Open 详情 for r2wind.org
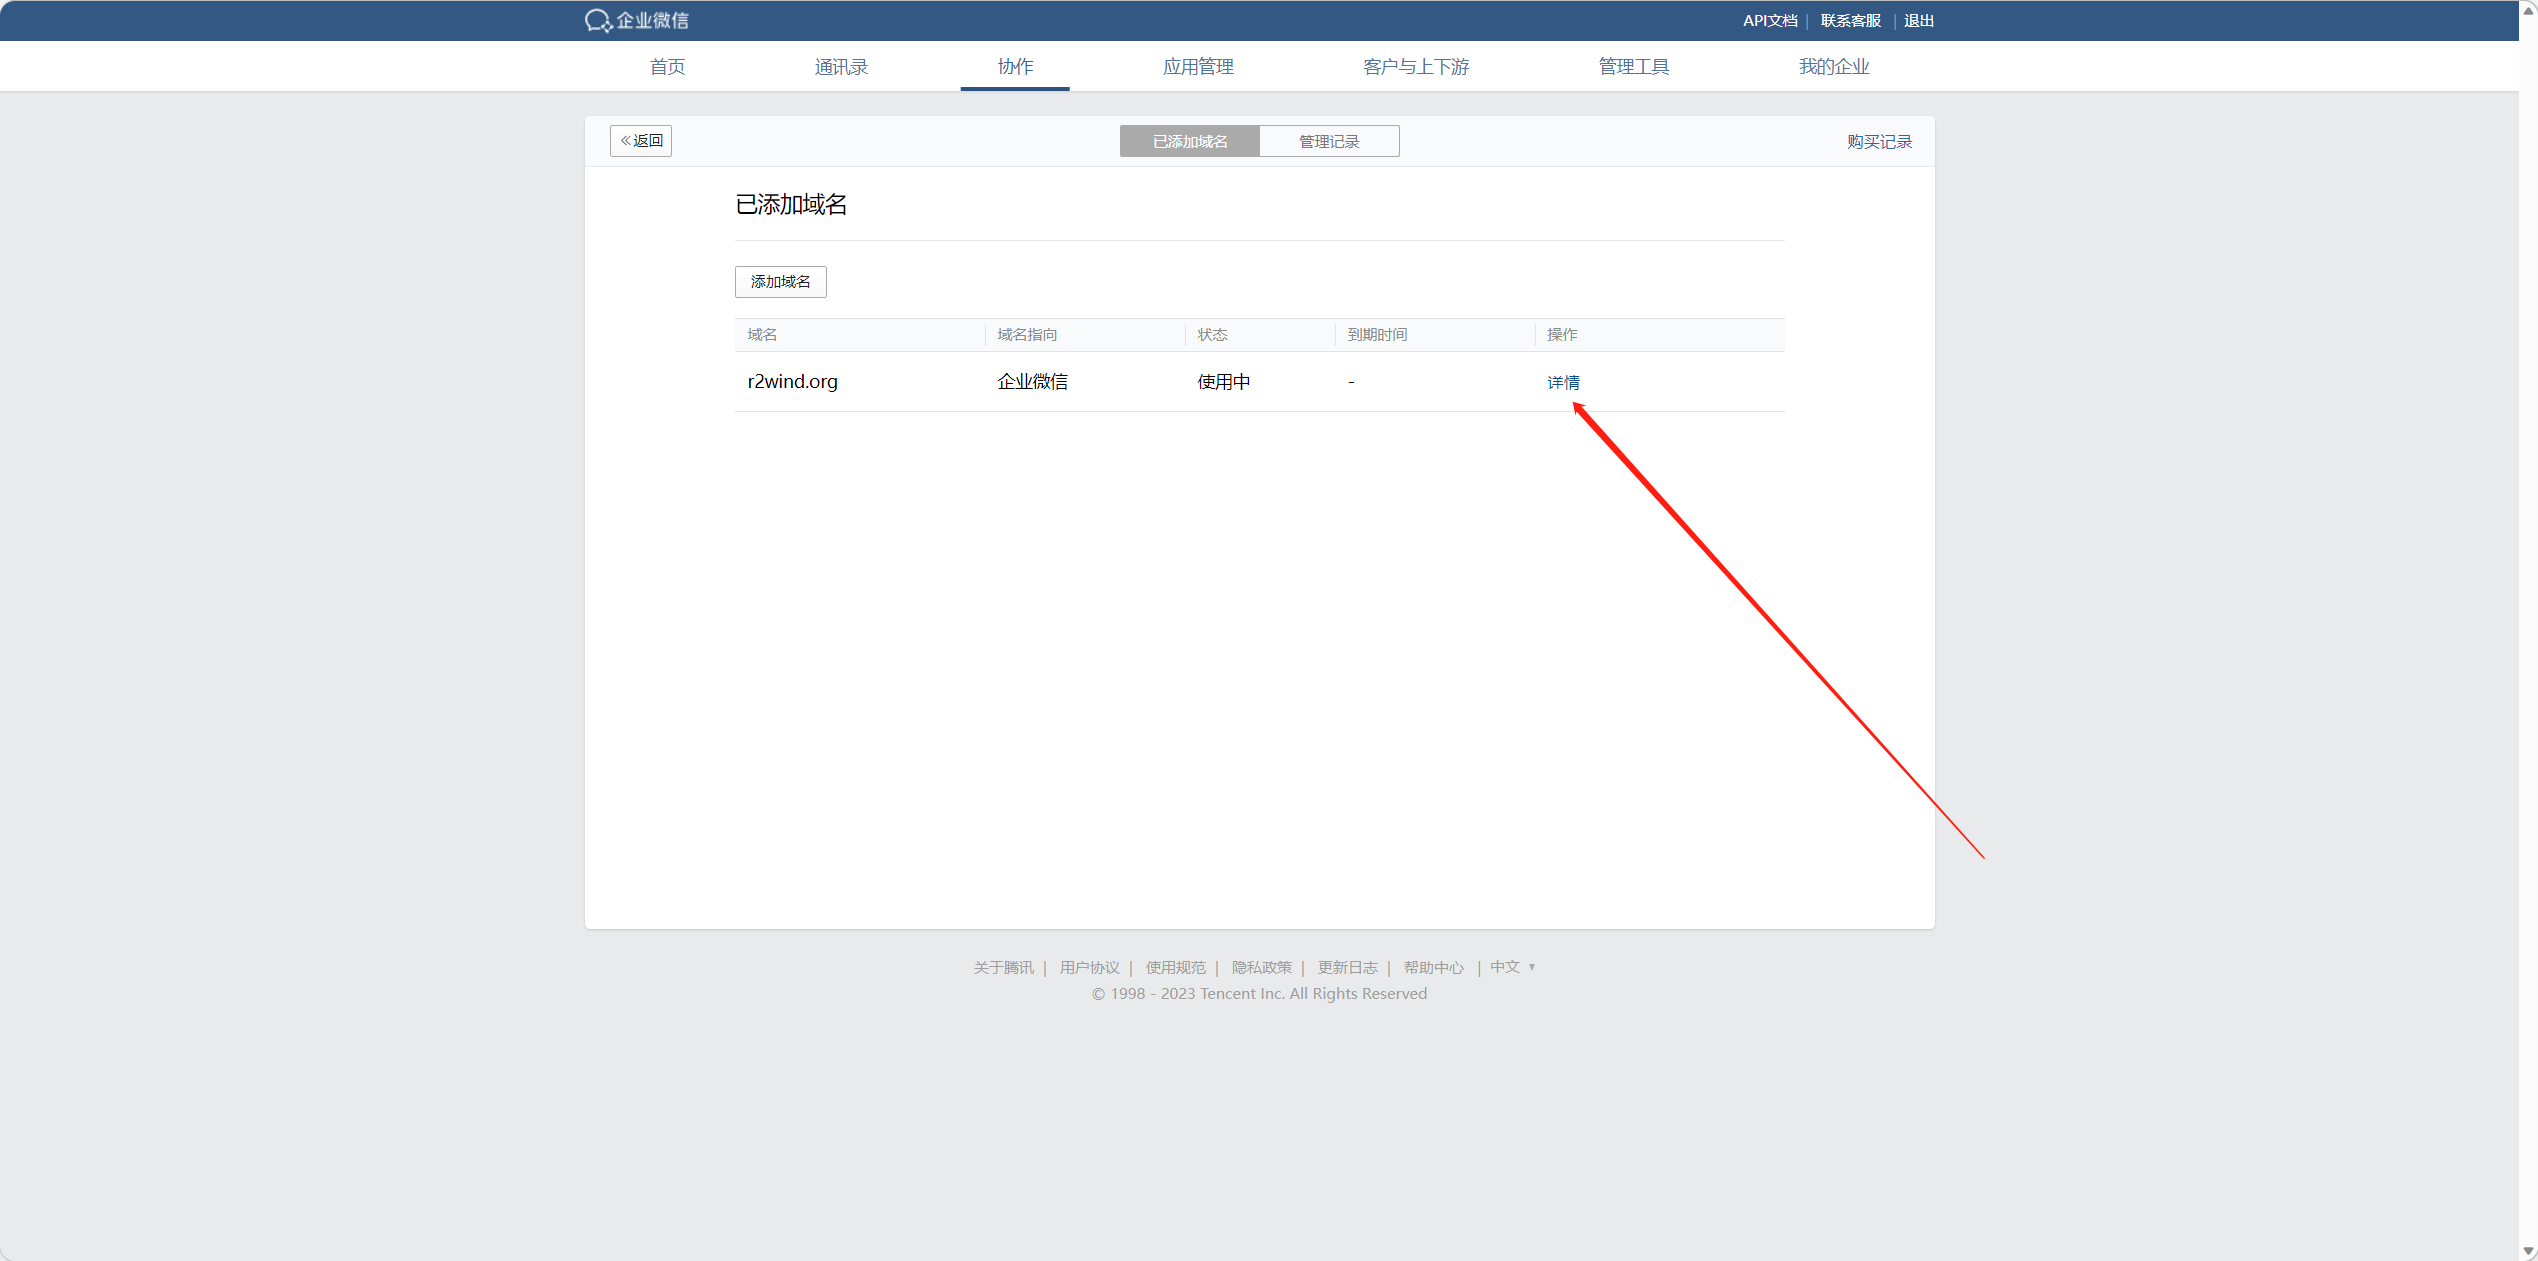2538x1261 pixels. click(1563, 383)
